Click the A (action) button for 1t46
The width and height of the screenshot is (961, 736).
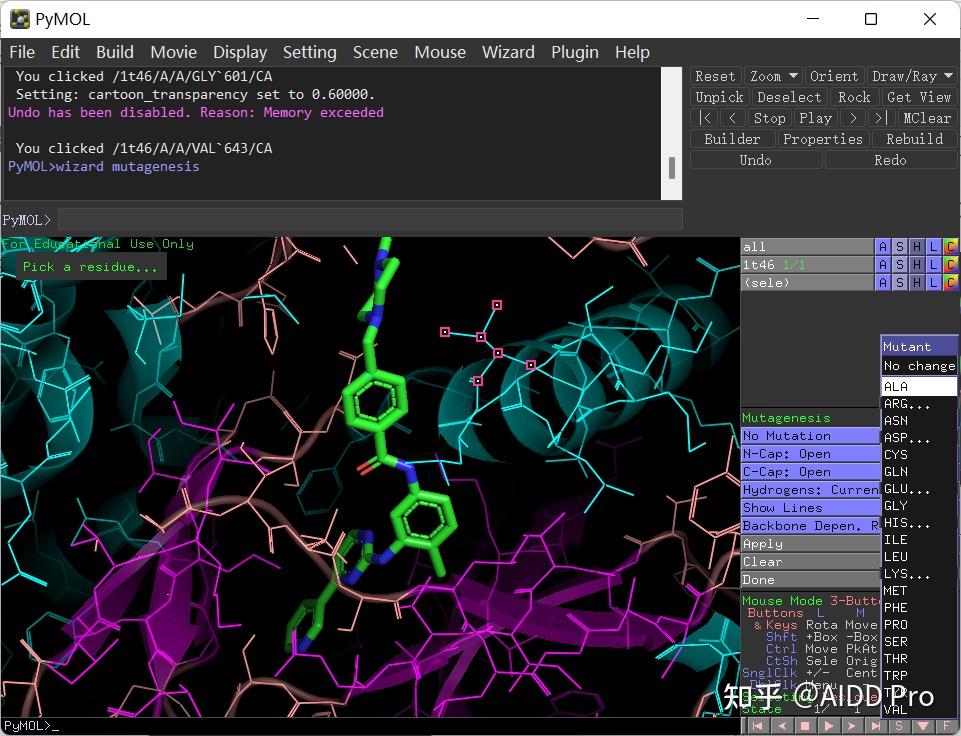coord(882,265)
